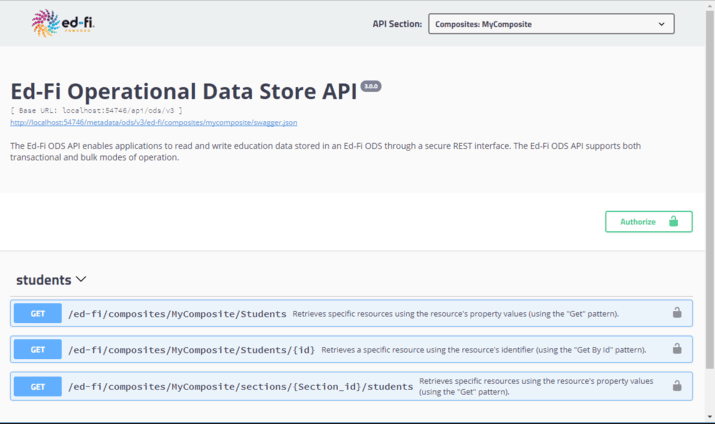Click the GET badge for the Students/{id} endpoint
This screenshot has width=715, height=424.
tap(38, 349)
